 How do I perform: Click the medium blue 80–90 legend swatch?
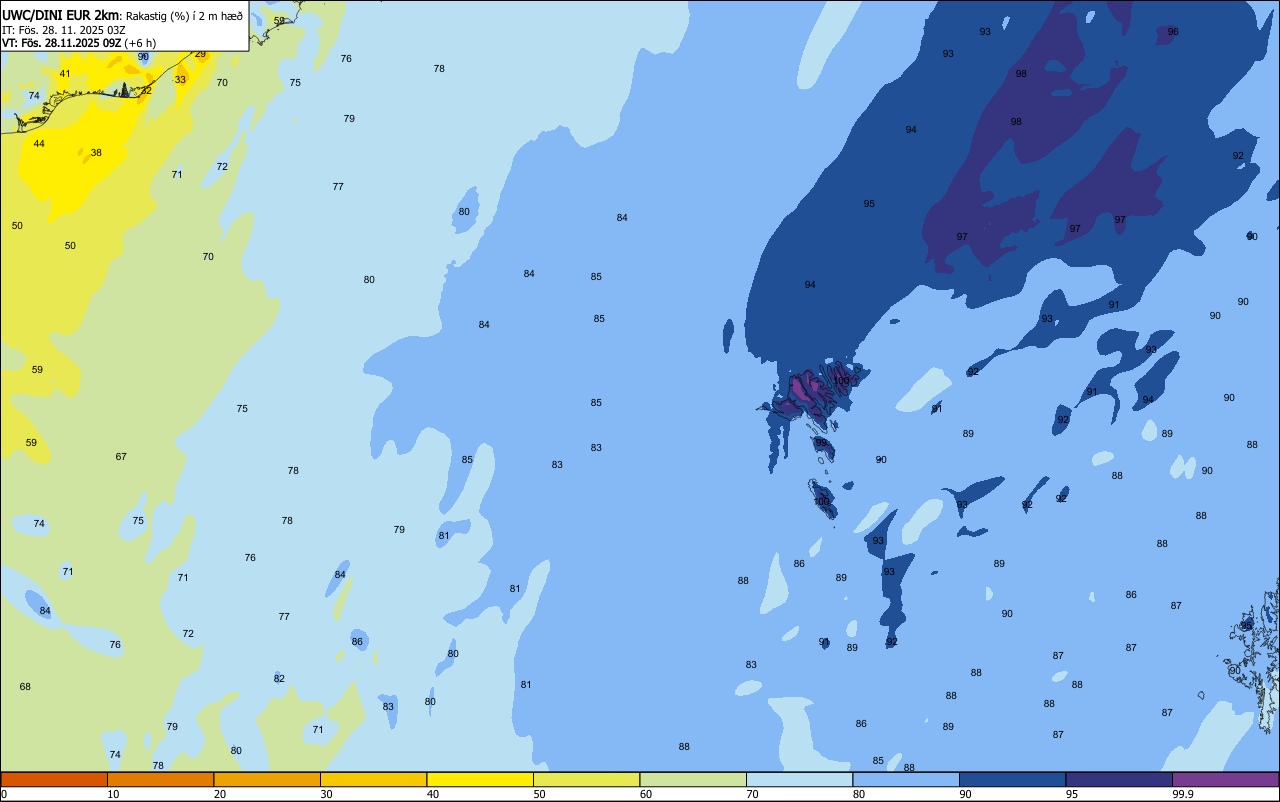pyautogui.click(x=906, y=779)
